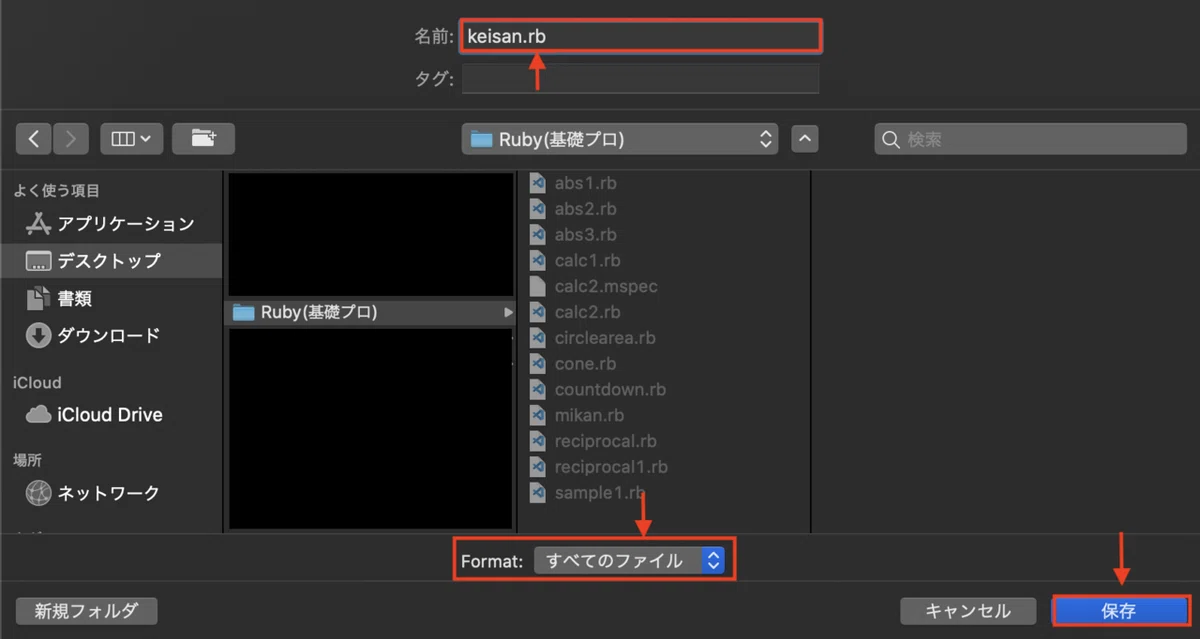This screenshot has width=1200, height=639.
Task: Click the 検索 search field
Action: coord(1030,139)
